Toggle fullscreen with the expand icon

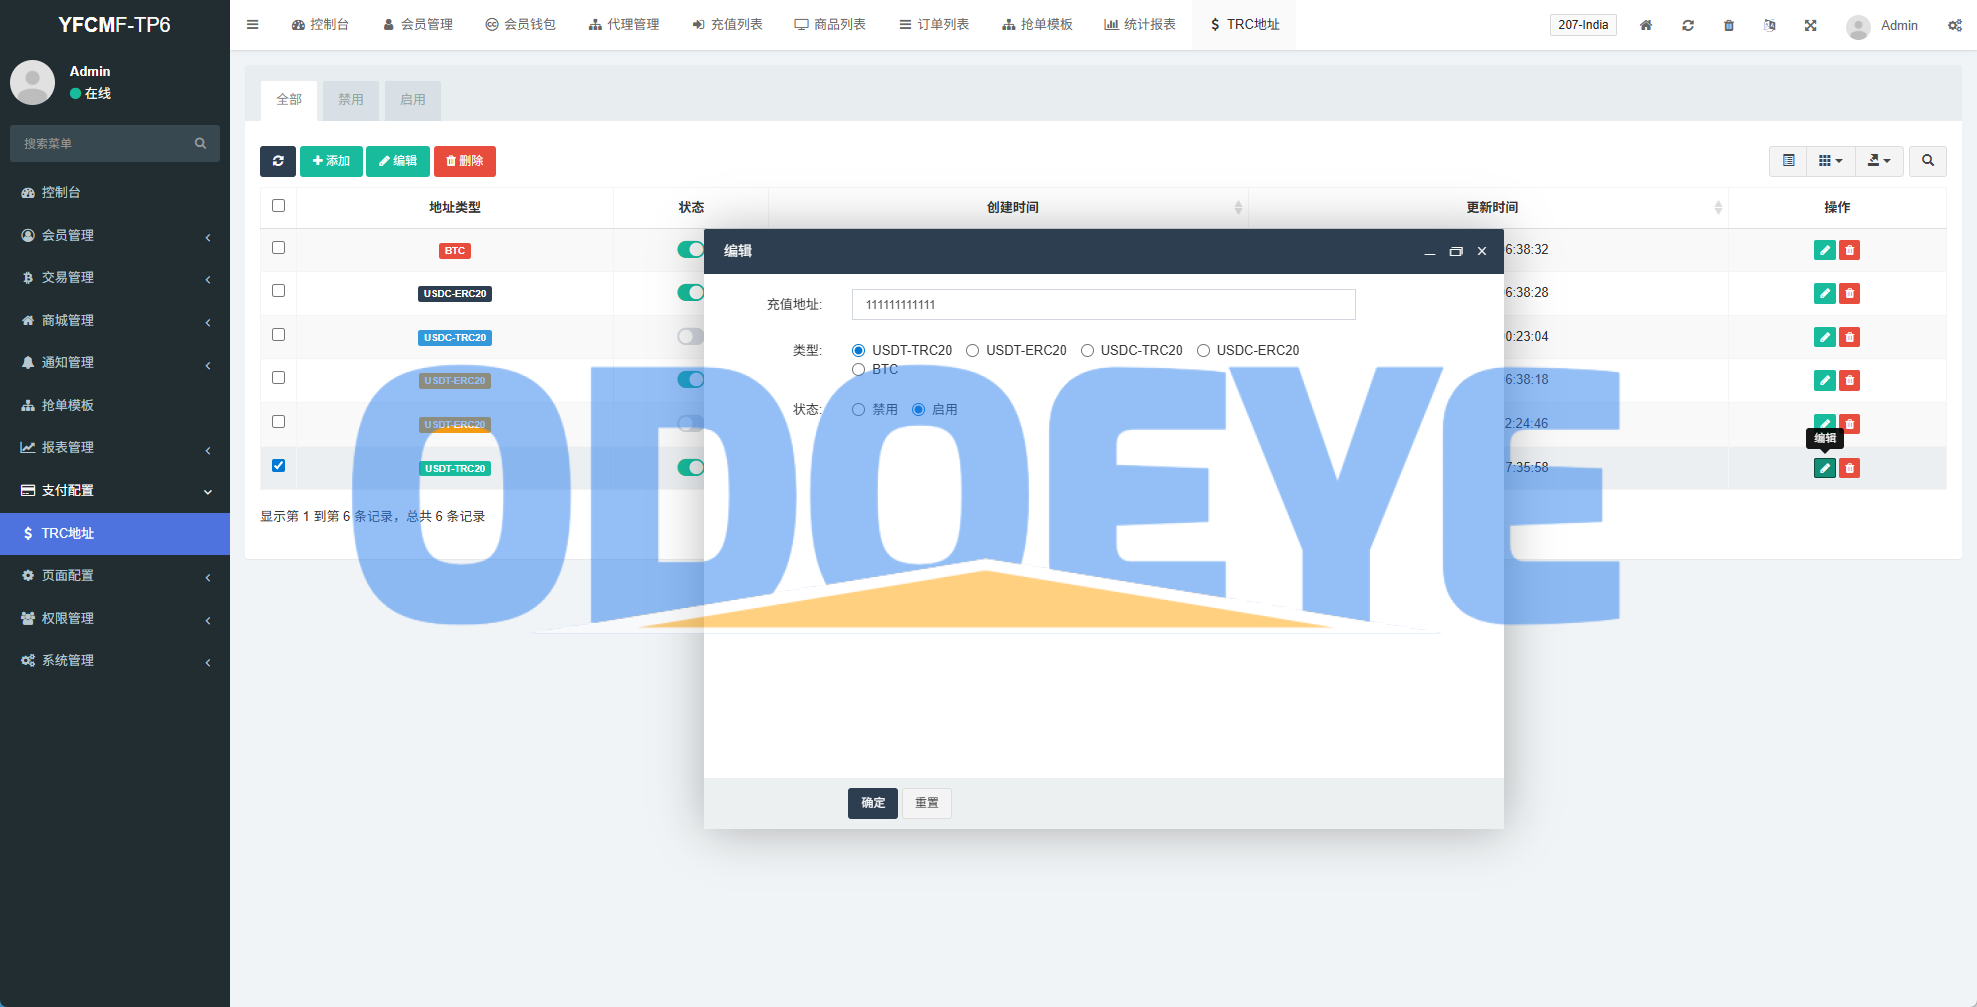(1810, 25)
